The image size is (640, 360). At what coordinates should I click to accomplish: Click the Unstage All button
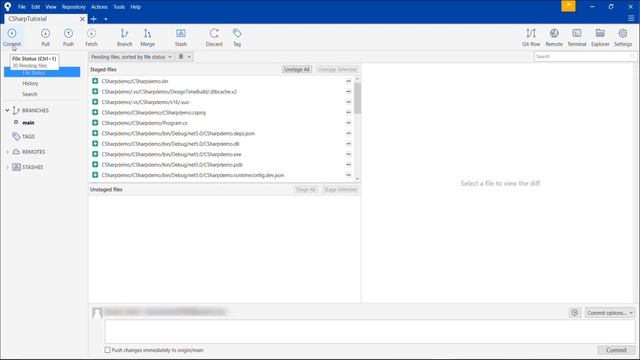297,69
